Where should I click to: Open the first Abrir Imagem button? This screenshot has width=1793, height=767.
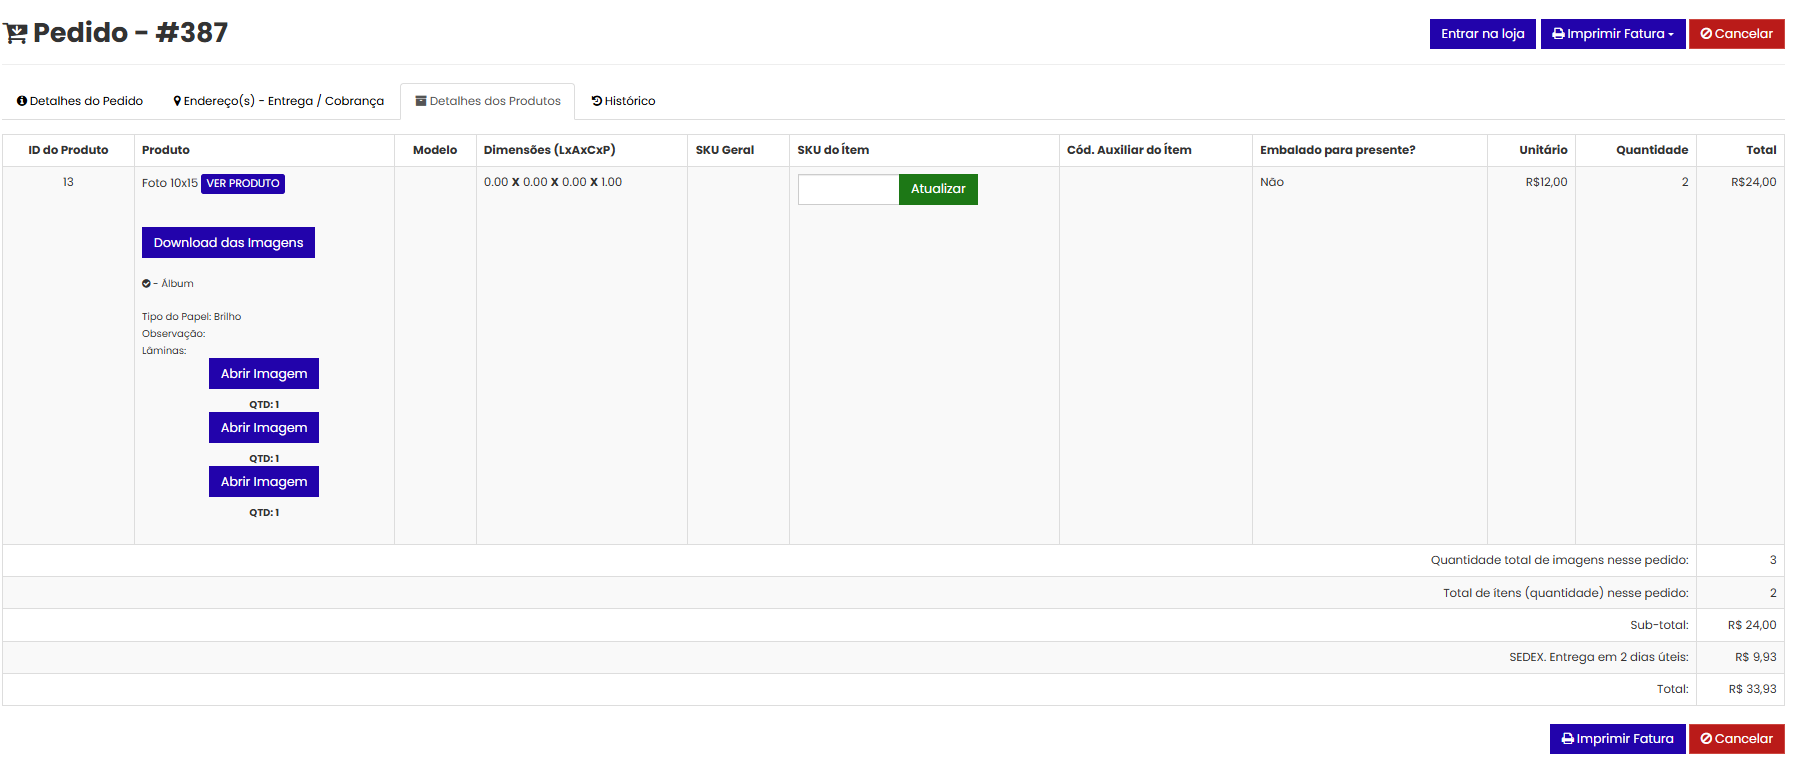point(264,374)
